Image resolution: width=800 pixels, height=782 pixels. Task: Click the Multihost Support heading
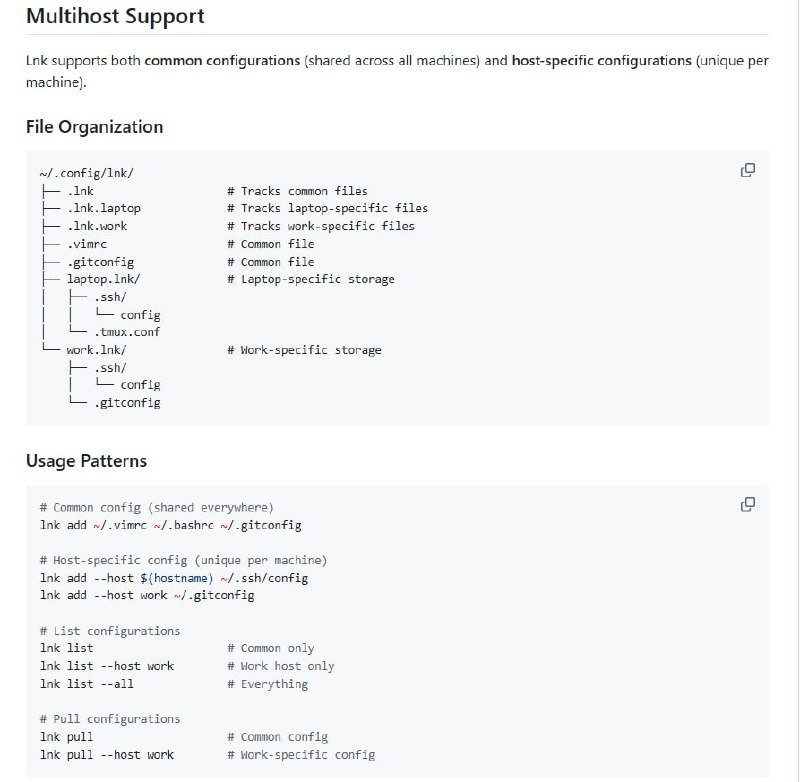pos(115,17)
